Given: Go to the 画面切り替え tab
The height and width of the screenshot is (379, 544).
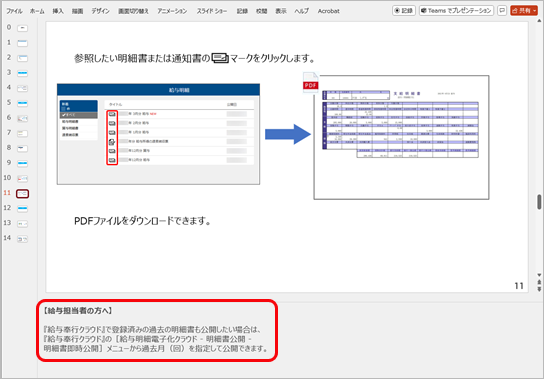Looking at the screenshot, I should 133,11.
